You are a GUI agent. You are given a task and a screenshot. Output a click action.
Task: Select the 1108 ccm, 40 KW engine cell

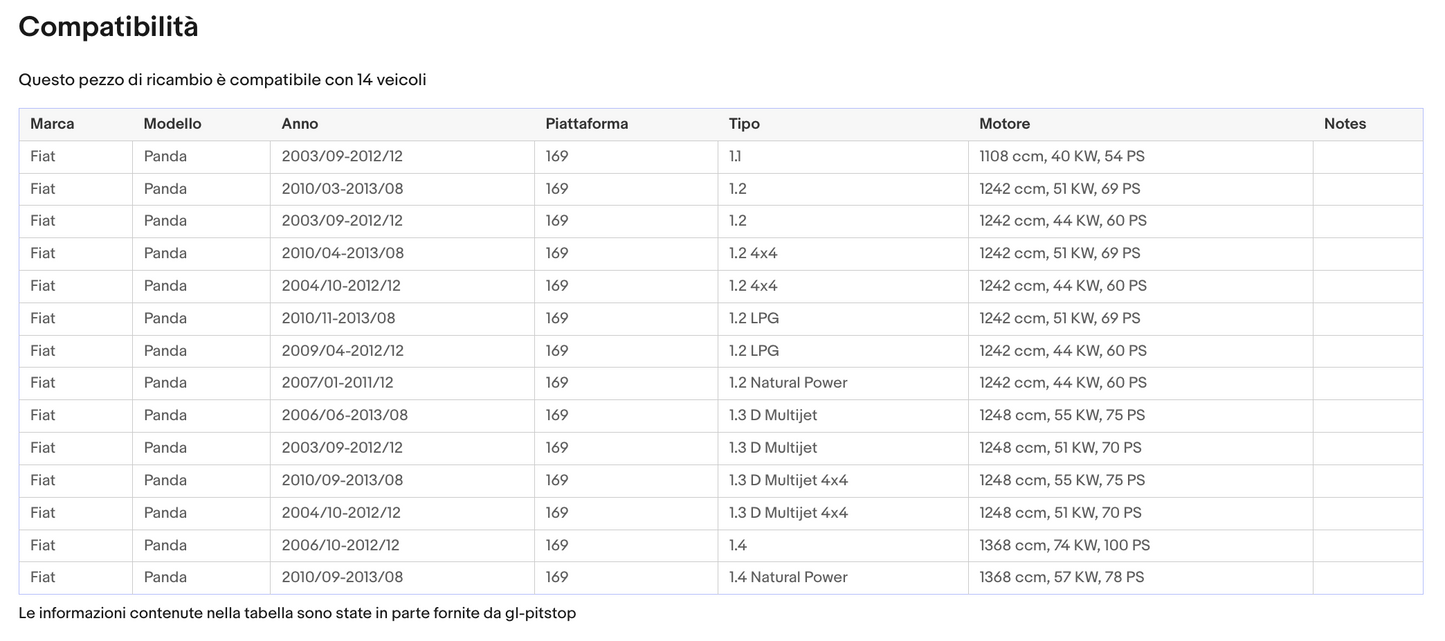pos(1060,156)
